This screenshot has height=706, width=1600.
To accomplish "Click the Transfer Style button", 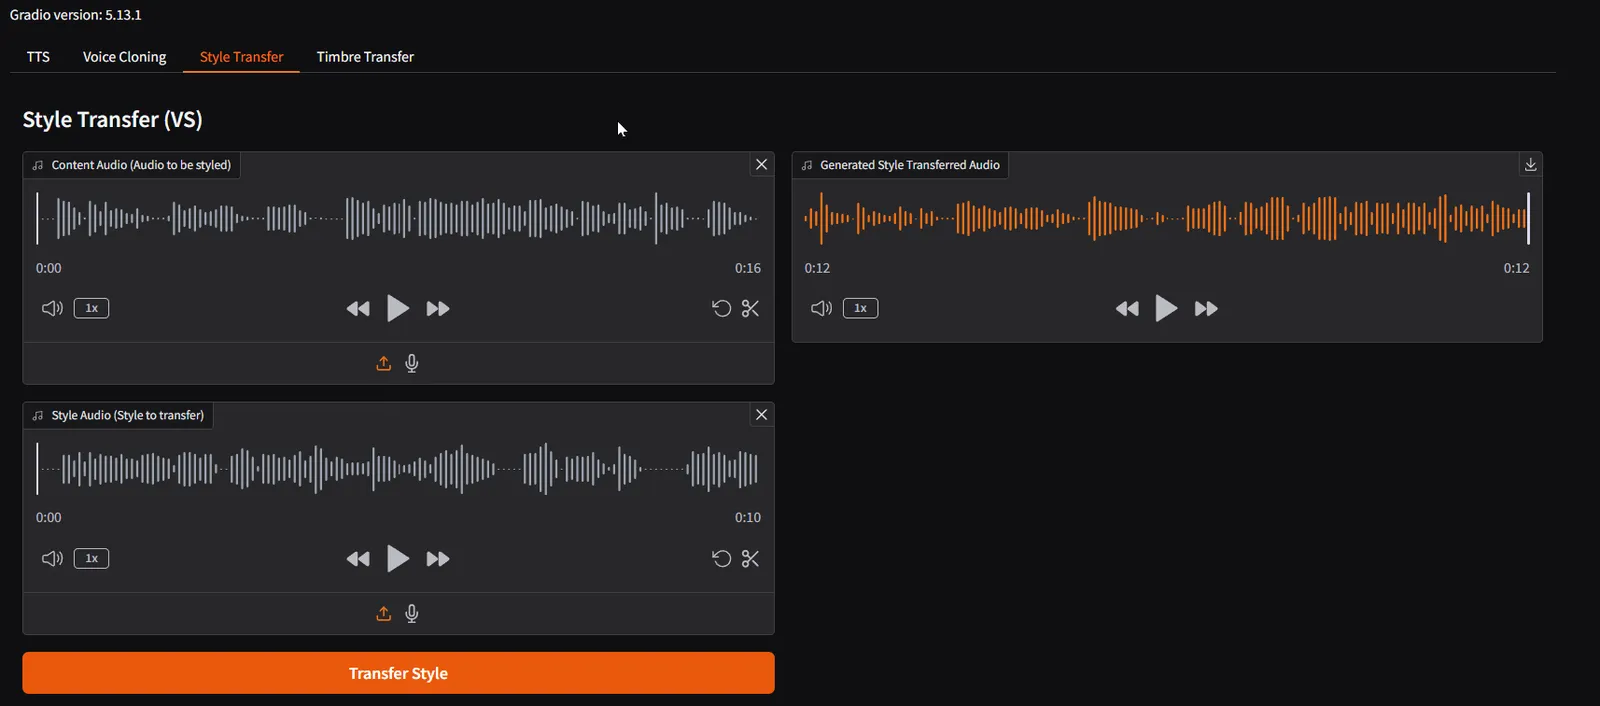I will pos(398,673).
